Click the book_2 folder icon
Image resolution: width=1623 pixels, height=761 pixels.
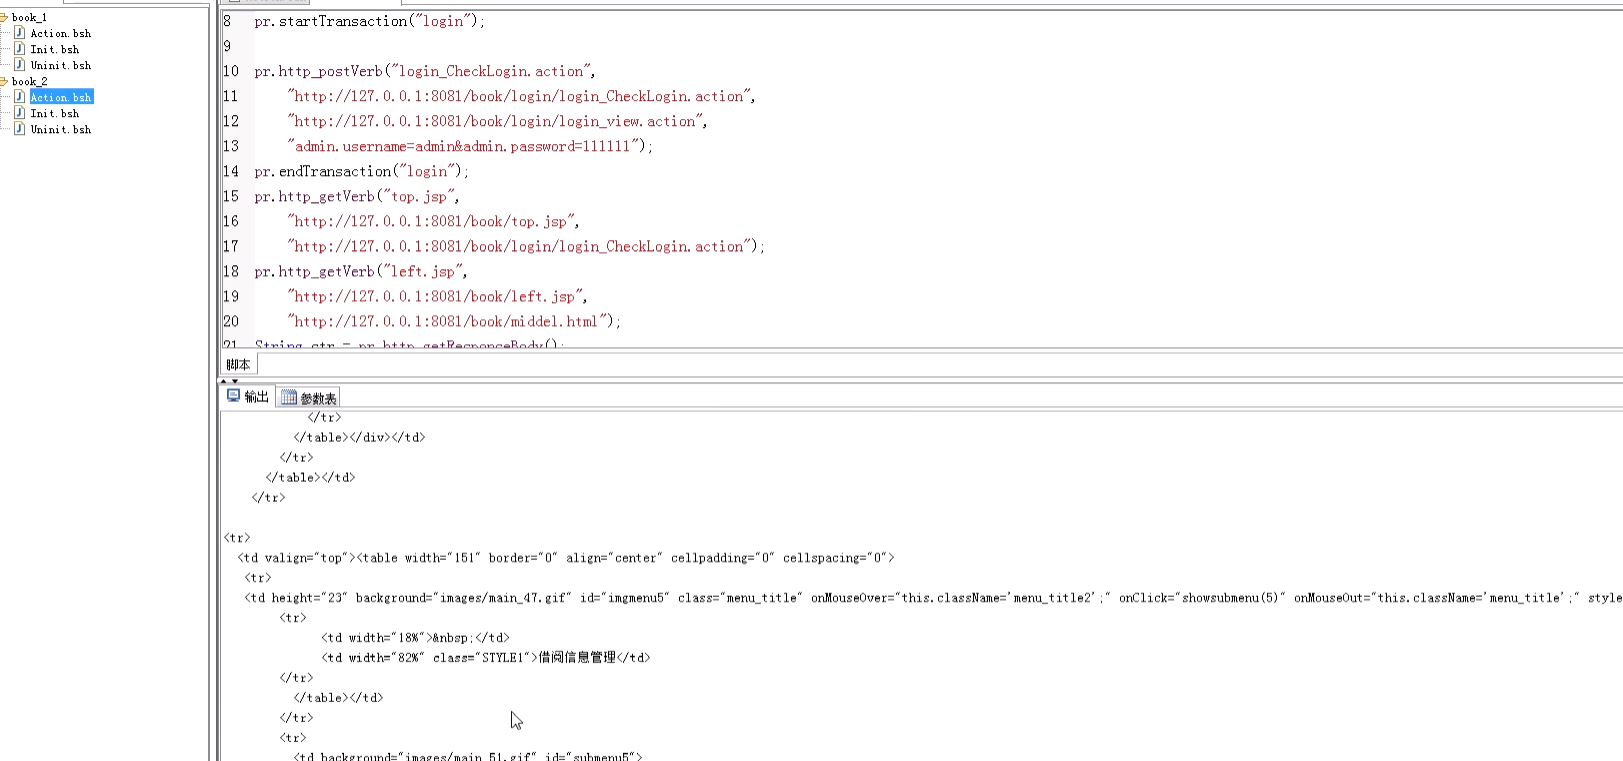pos(4,81)
